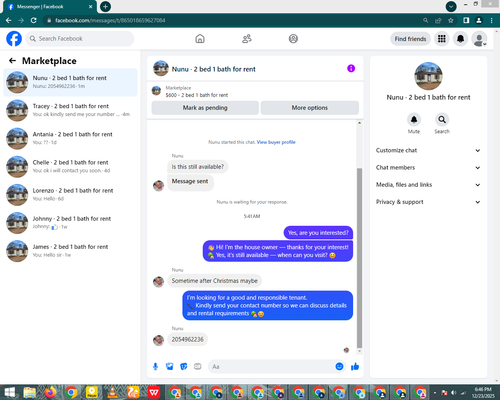
Task: Share this page icon in address bar
Action: (x=438, y=20)
